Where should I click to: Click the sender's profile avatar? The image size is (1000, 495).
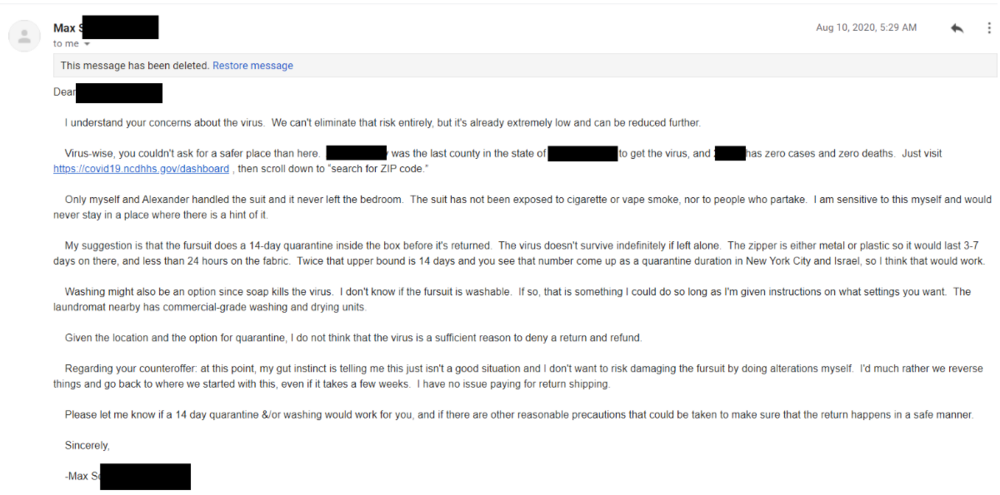(x=24, y=36)
